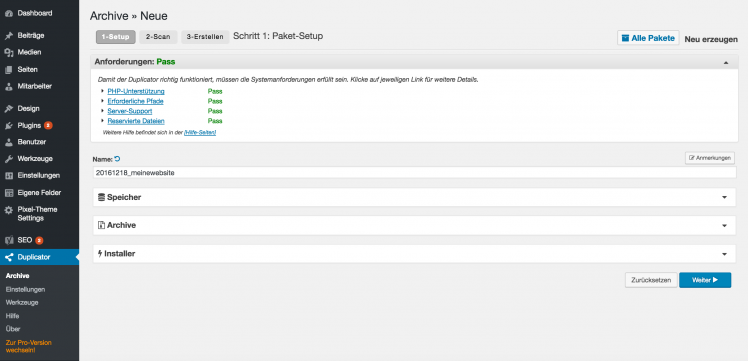Click the Eigene Felder grid icon
Screen dimensions: 748x361
click(8, 193)
